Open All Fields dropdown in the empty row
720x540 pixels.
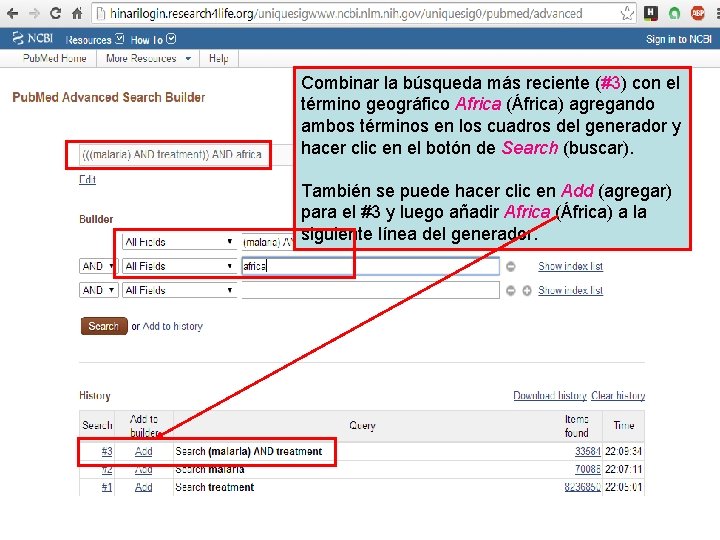pyautogui.click(x=179, y=290)
